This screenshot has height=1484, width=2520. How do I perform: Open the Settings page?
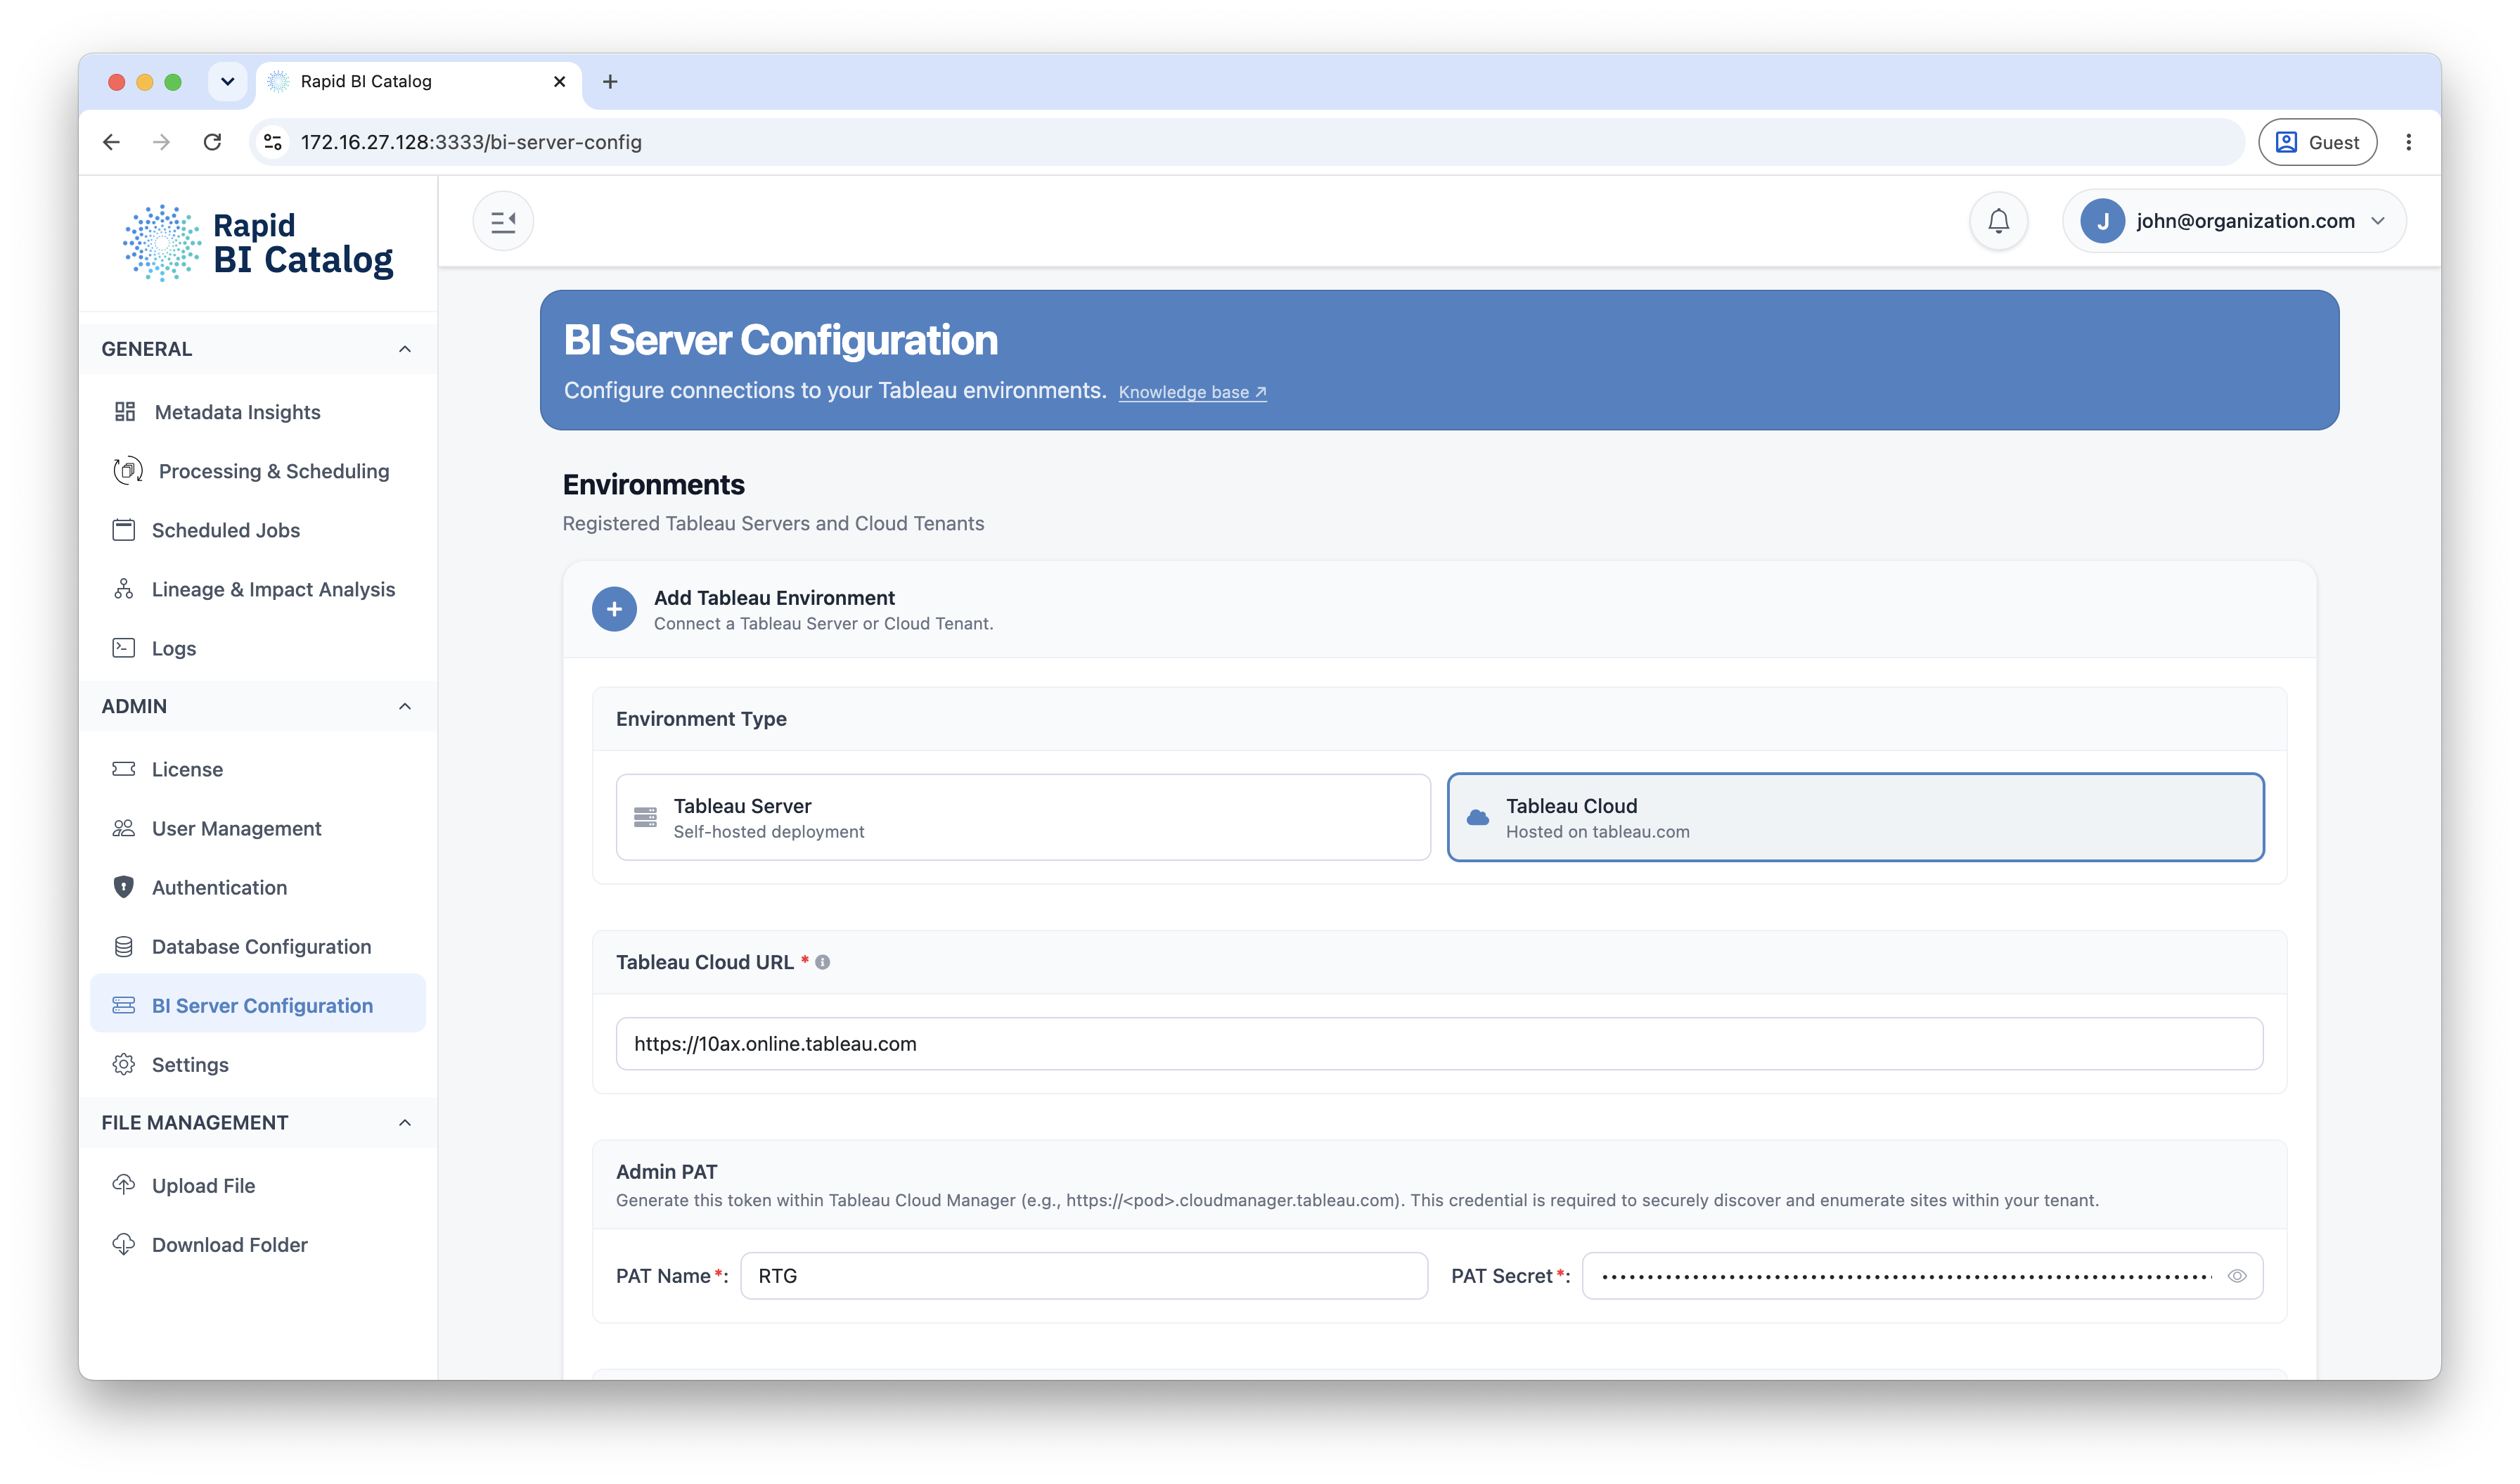(x=258, y=1064)
